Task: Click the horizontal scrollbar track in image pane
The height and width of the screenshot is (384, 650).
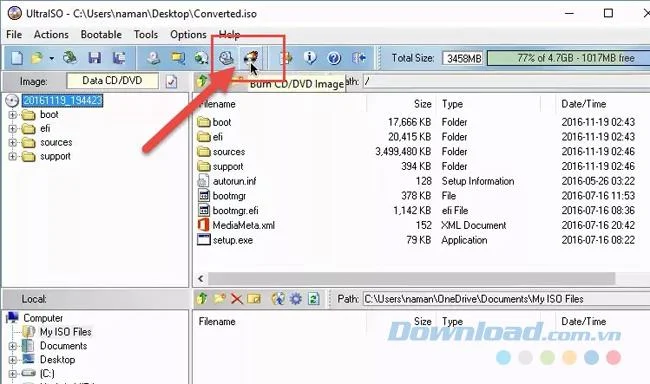Action: coord(411,278)
